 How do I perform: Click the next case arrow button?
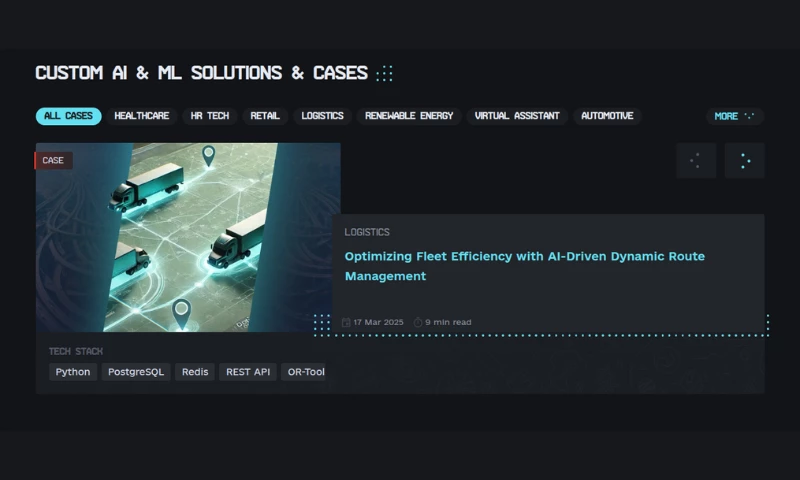[x=744, y=161]
